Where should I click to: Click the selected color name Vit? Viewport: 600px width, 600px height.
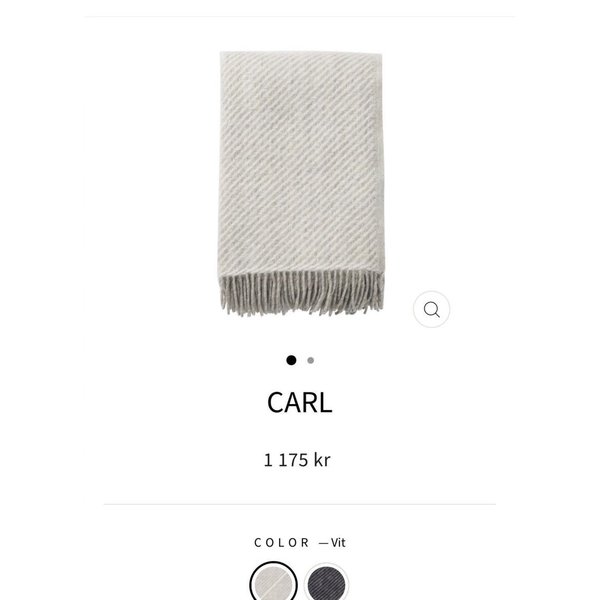coord(338,543)
